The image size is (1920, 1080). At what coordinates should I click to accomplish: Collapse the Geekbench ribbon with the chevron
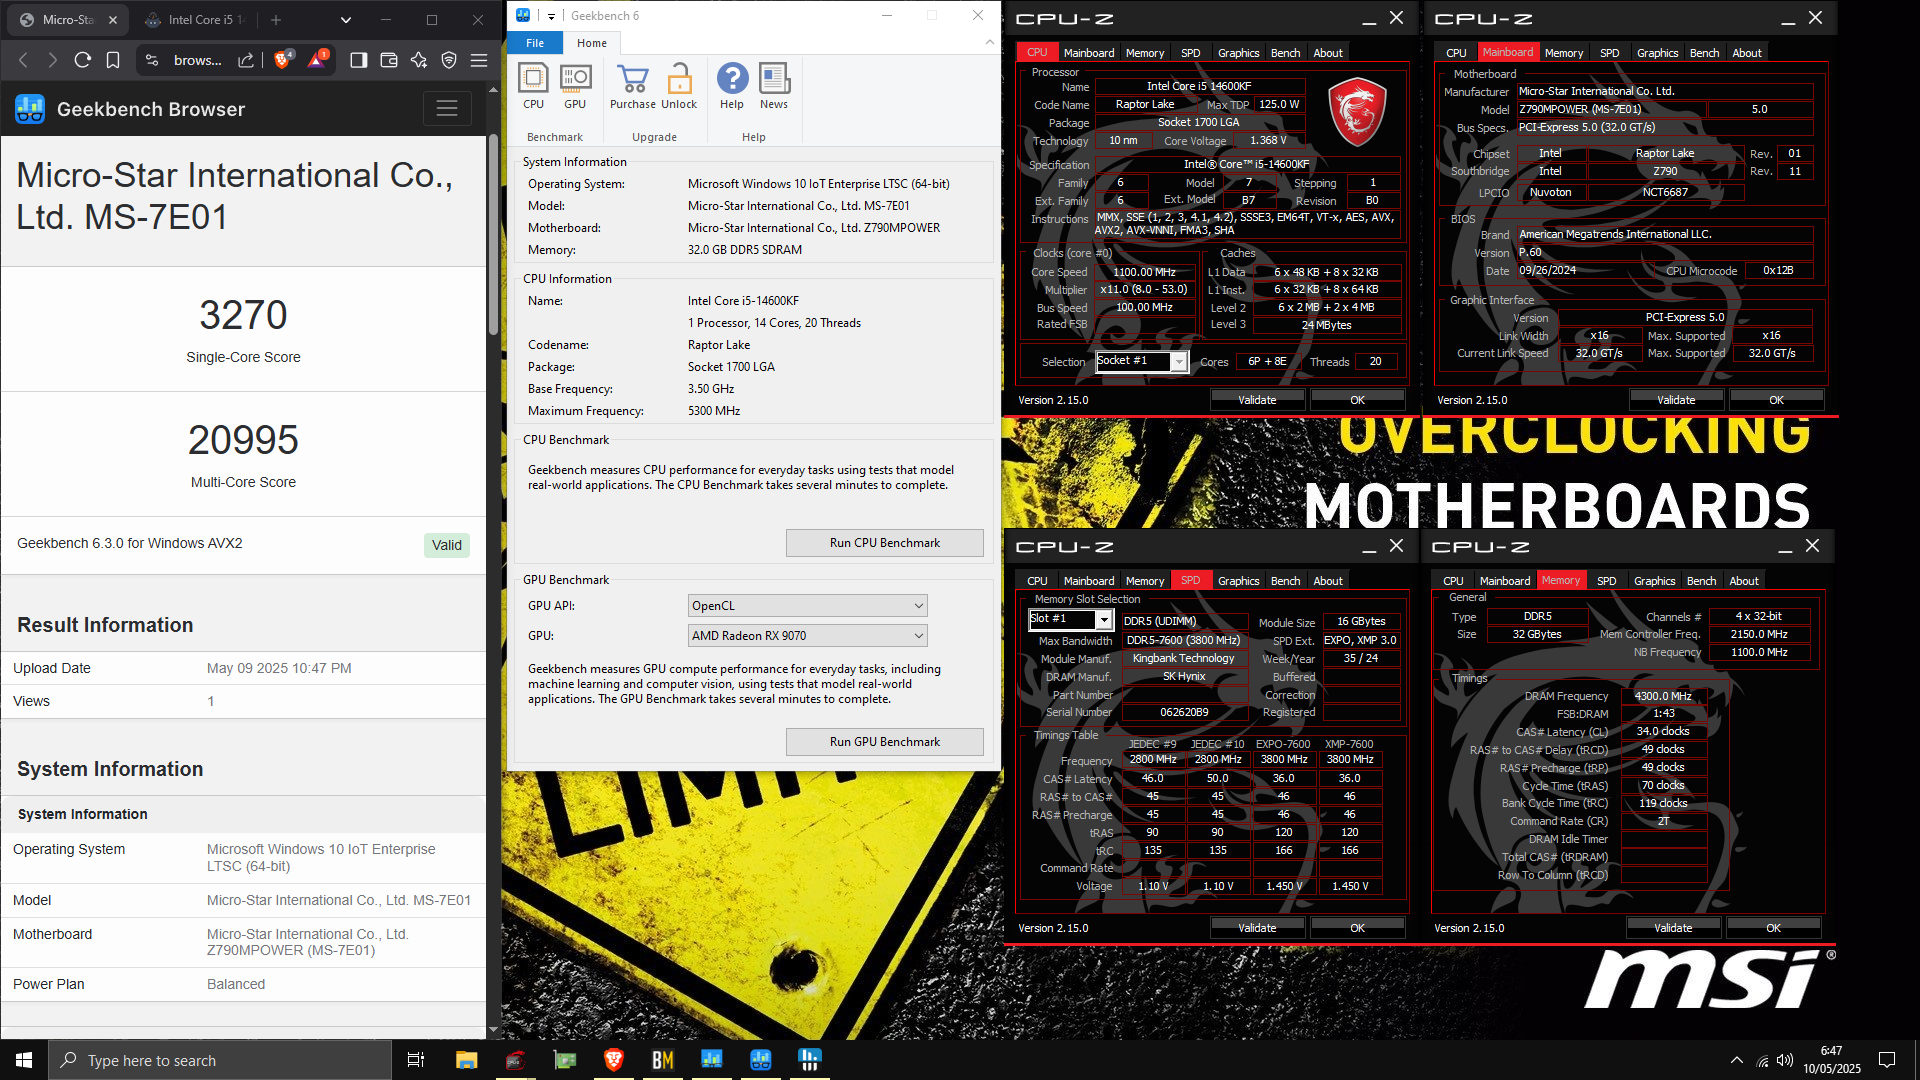click(989, 42)
